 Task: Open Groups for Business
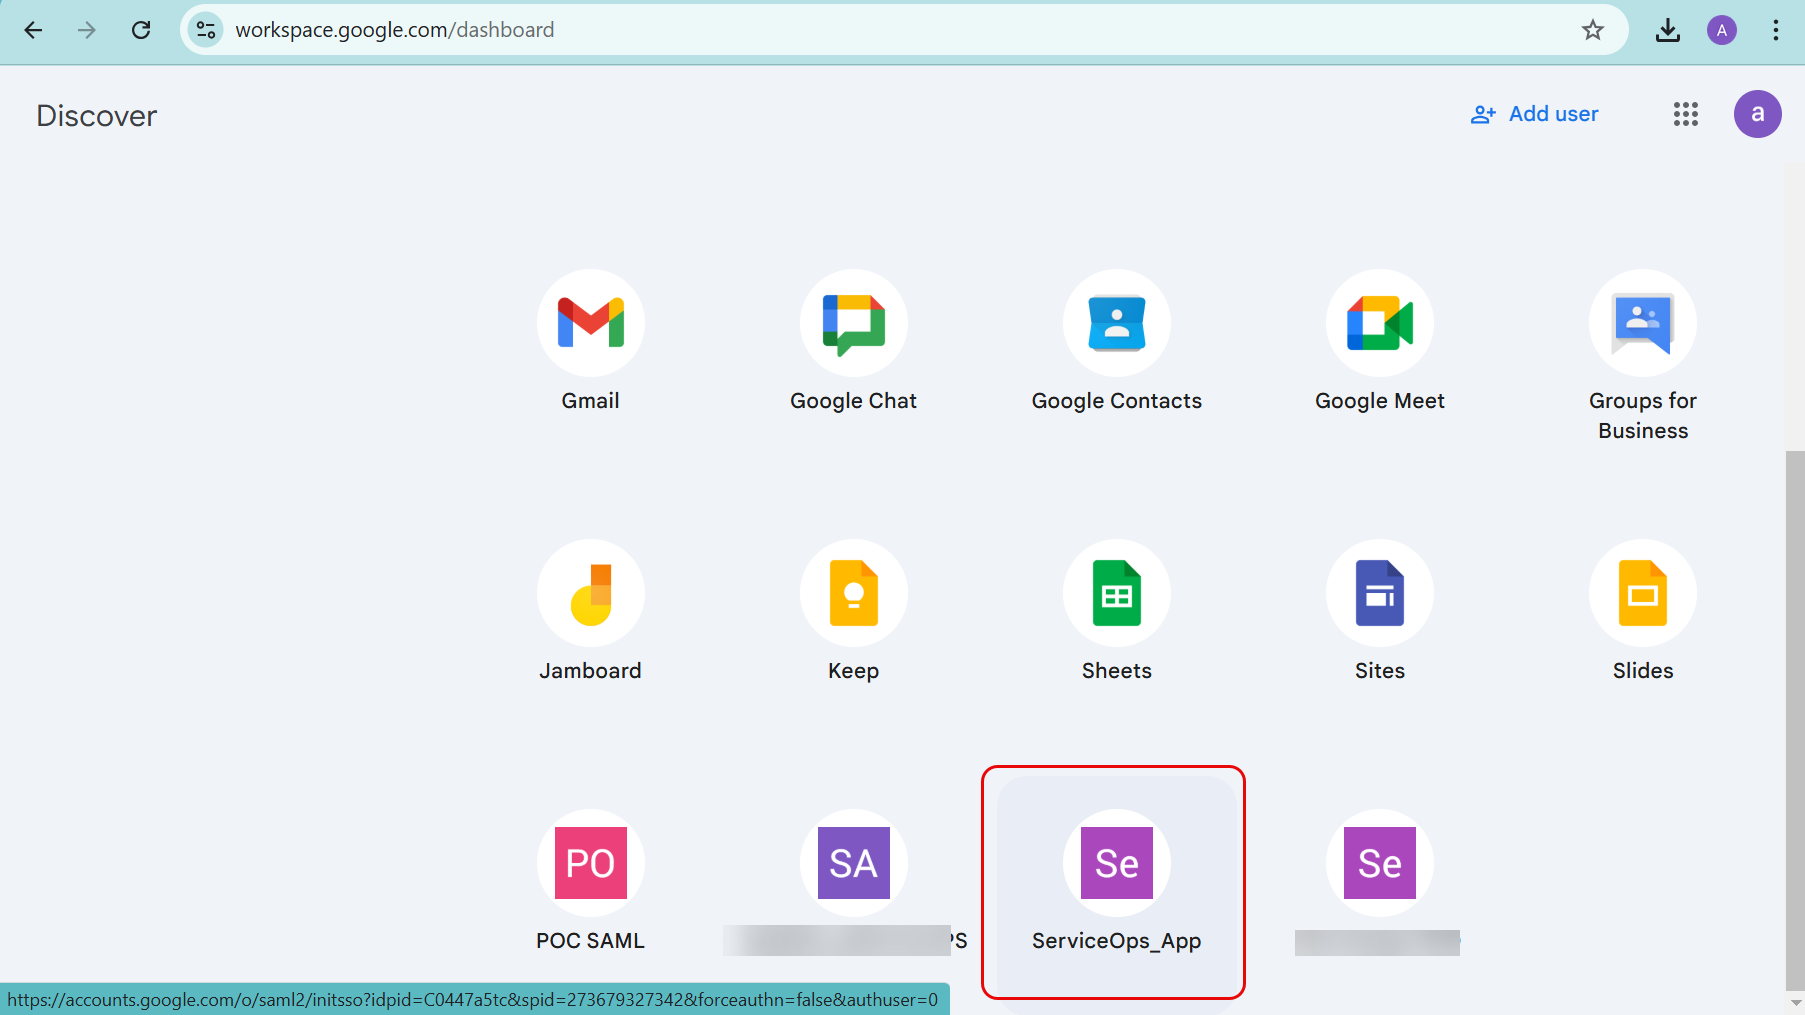pos(1642,323)
